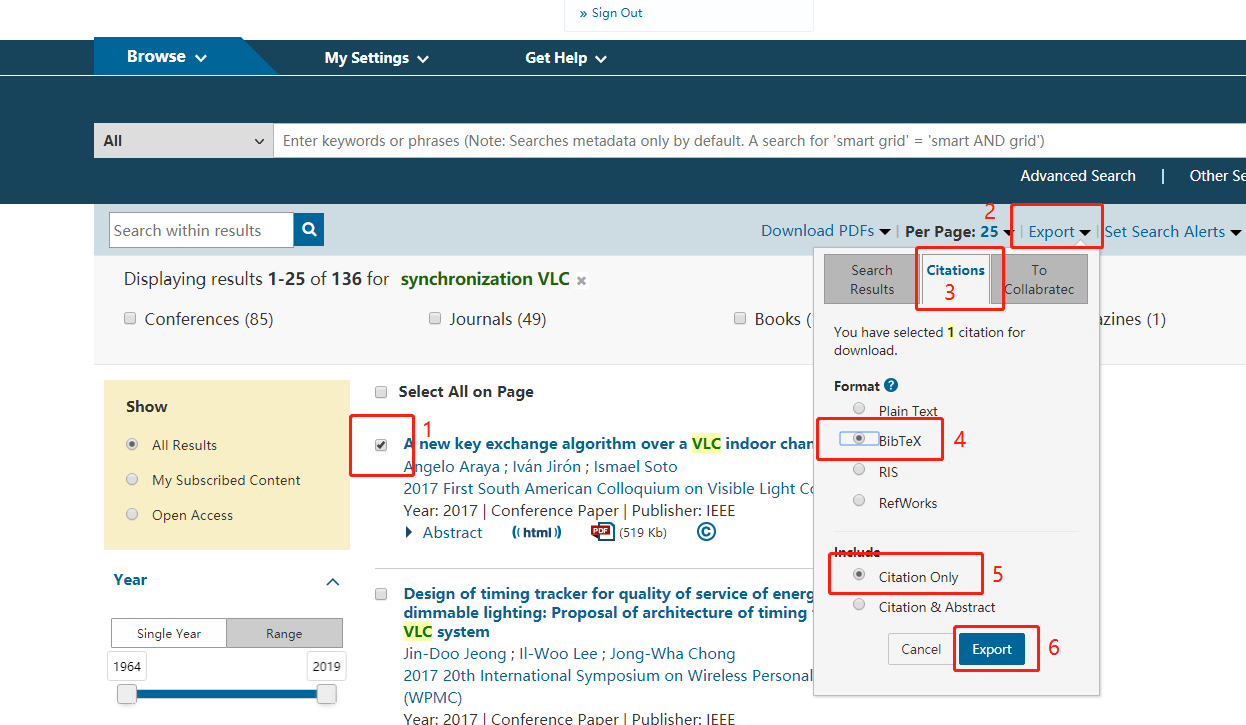Image resolution: width=1246 pixels, height=725 pixels.
Task: Switch to the Search Results tab
Action: coord(869,278)
